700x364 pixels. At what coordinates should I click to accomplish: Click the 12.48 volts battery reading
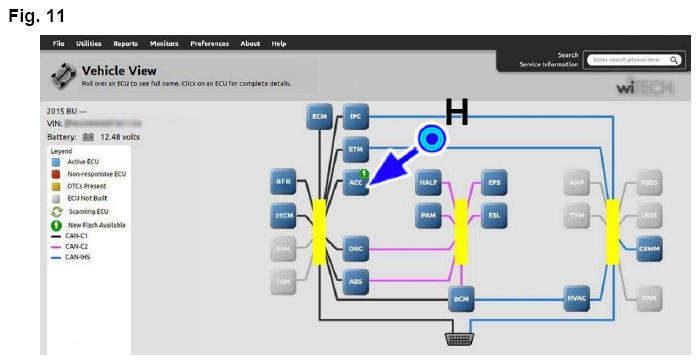coord(120,137)
